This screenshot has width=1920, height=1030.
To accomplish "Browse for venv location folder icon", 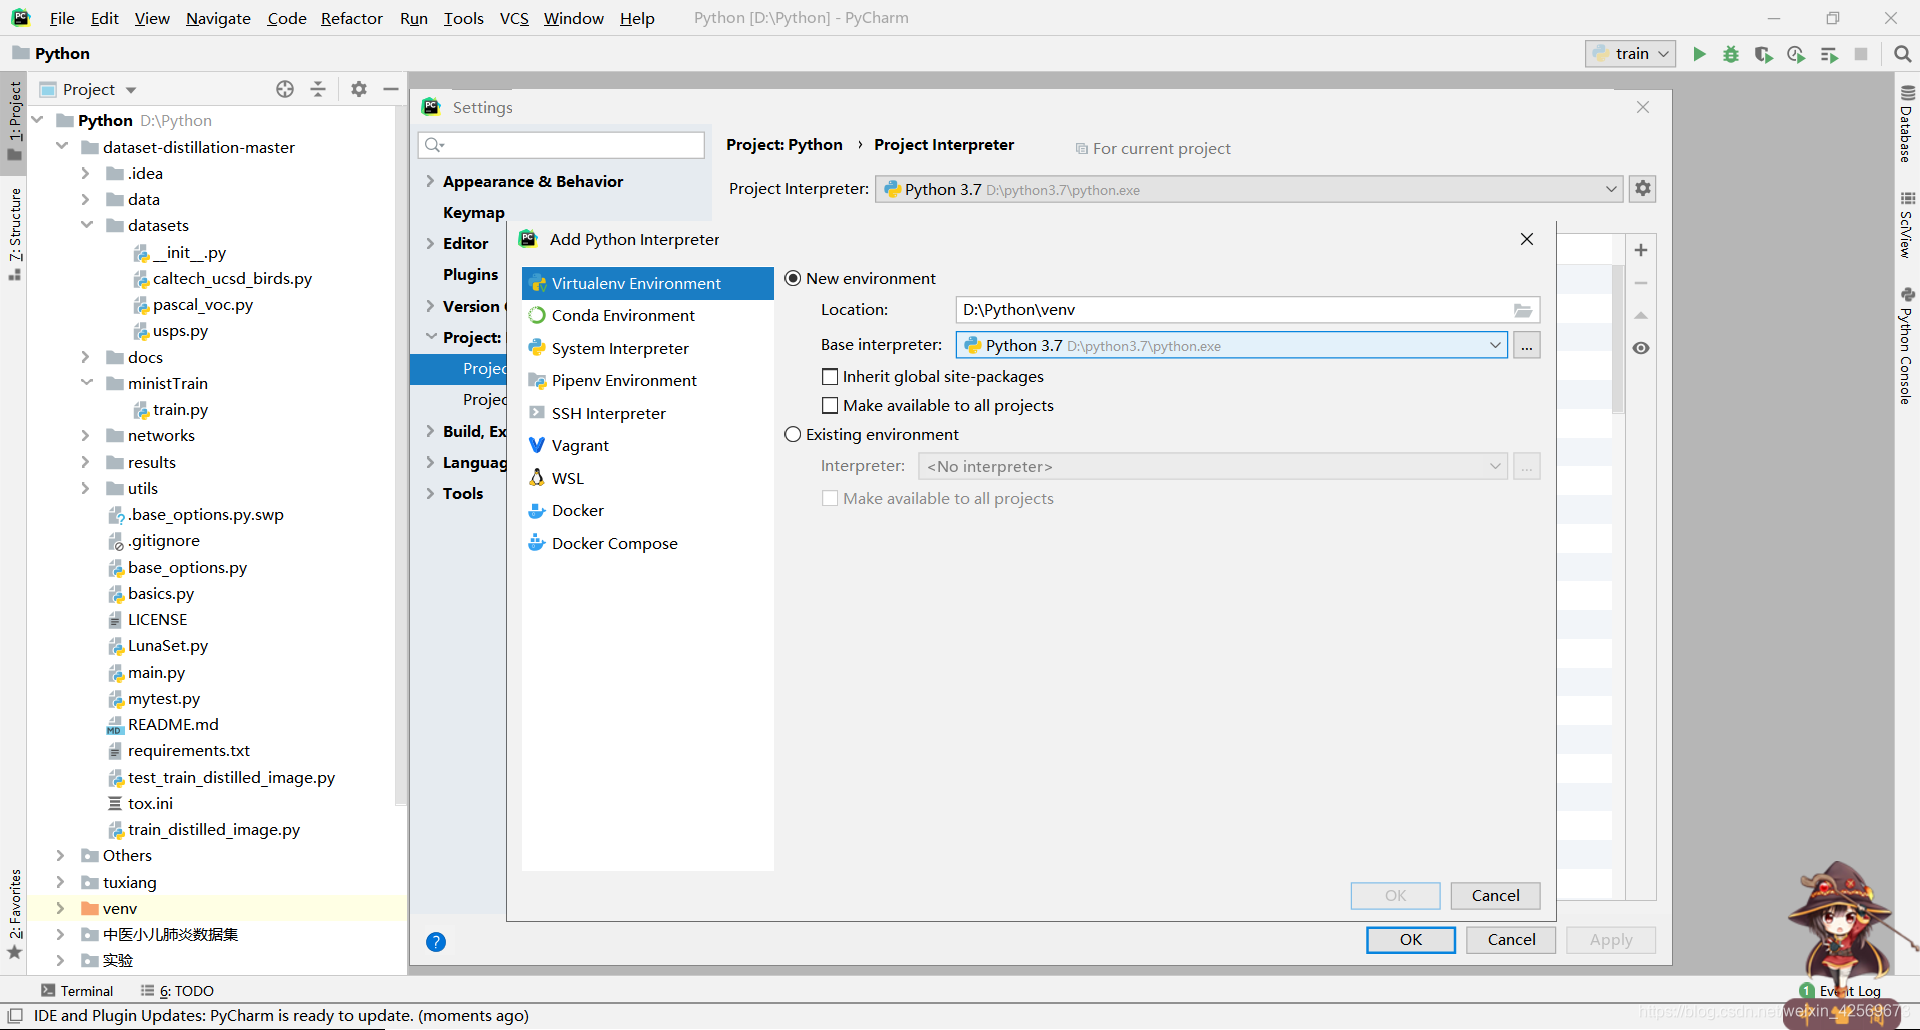I will 1523,310.
